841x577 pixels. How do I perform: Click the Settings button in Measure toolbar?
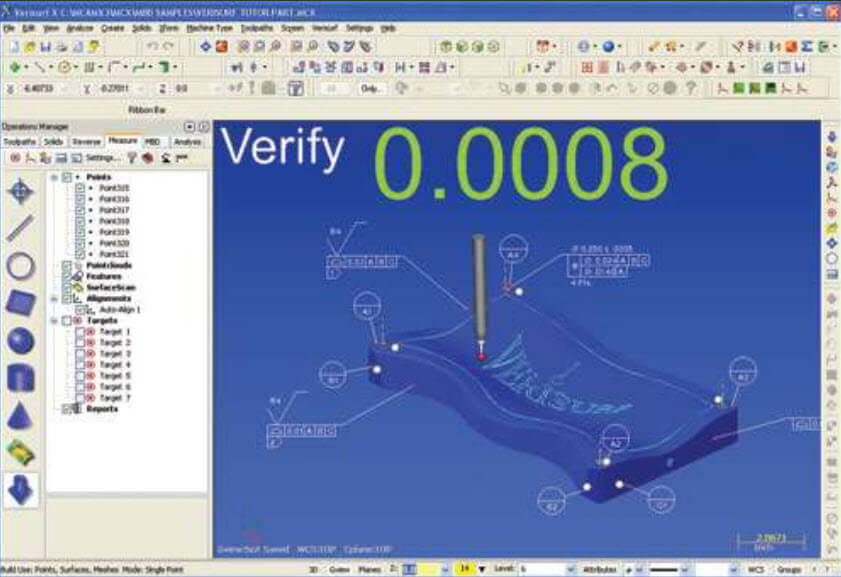coord(102,158)
